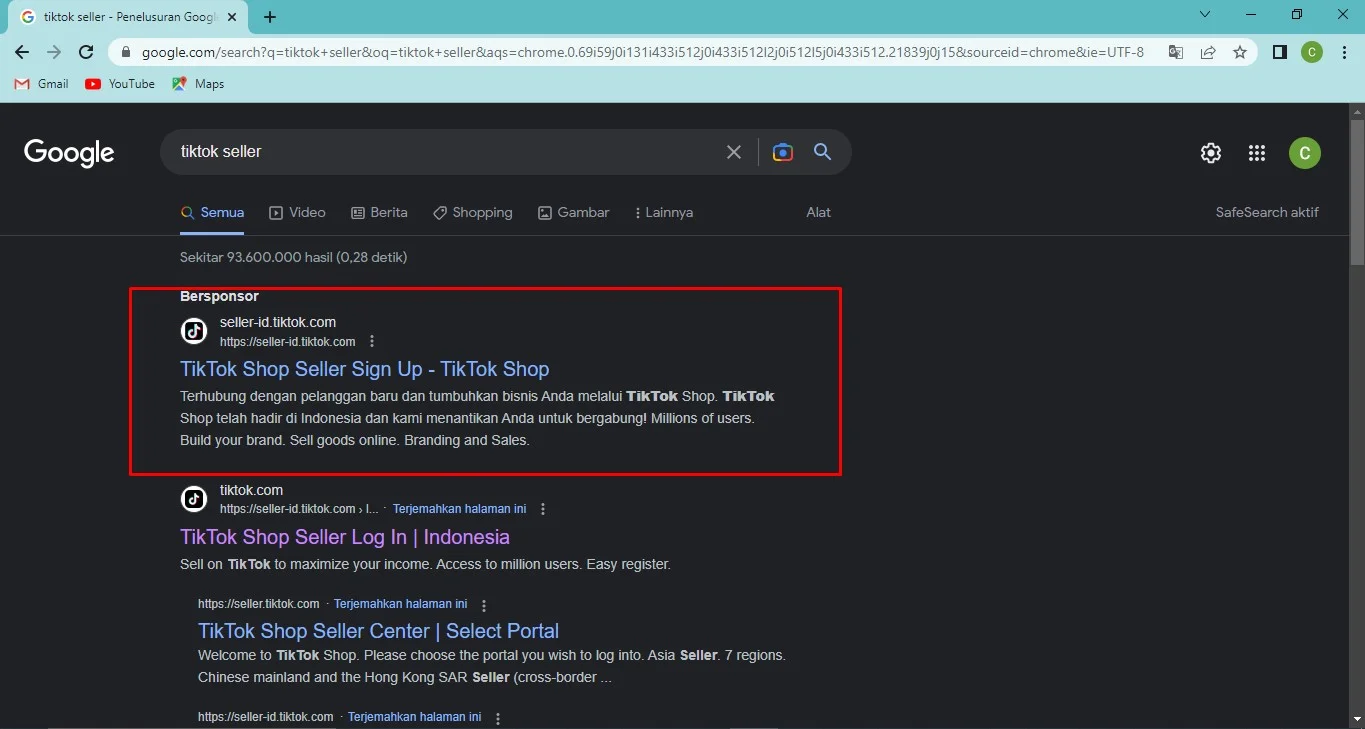Click the magnifier search button
Image resolution: width=1365 pixels, height=729 pixels.
(x=823, y=152)
